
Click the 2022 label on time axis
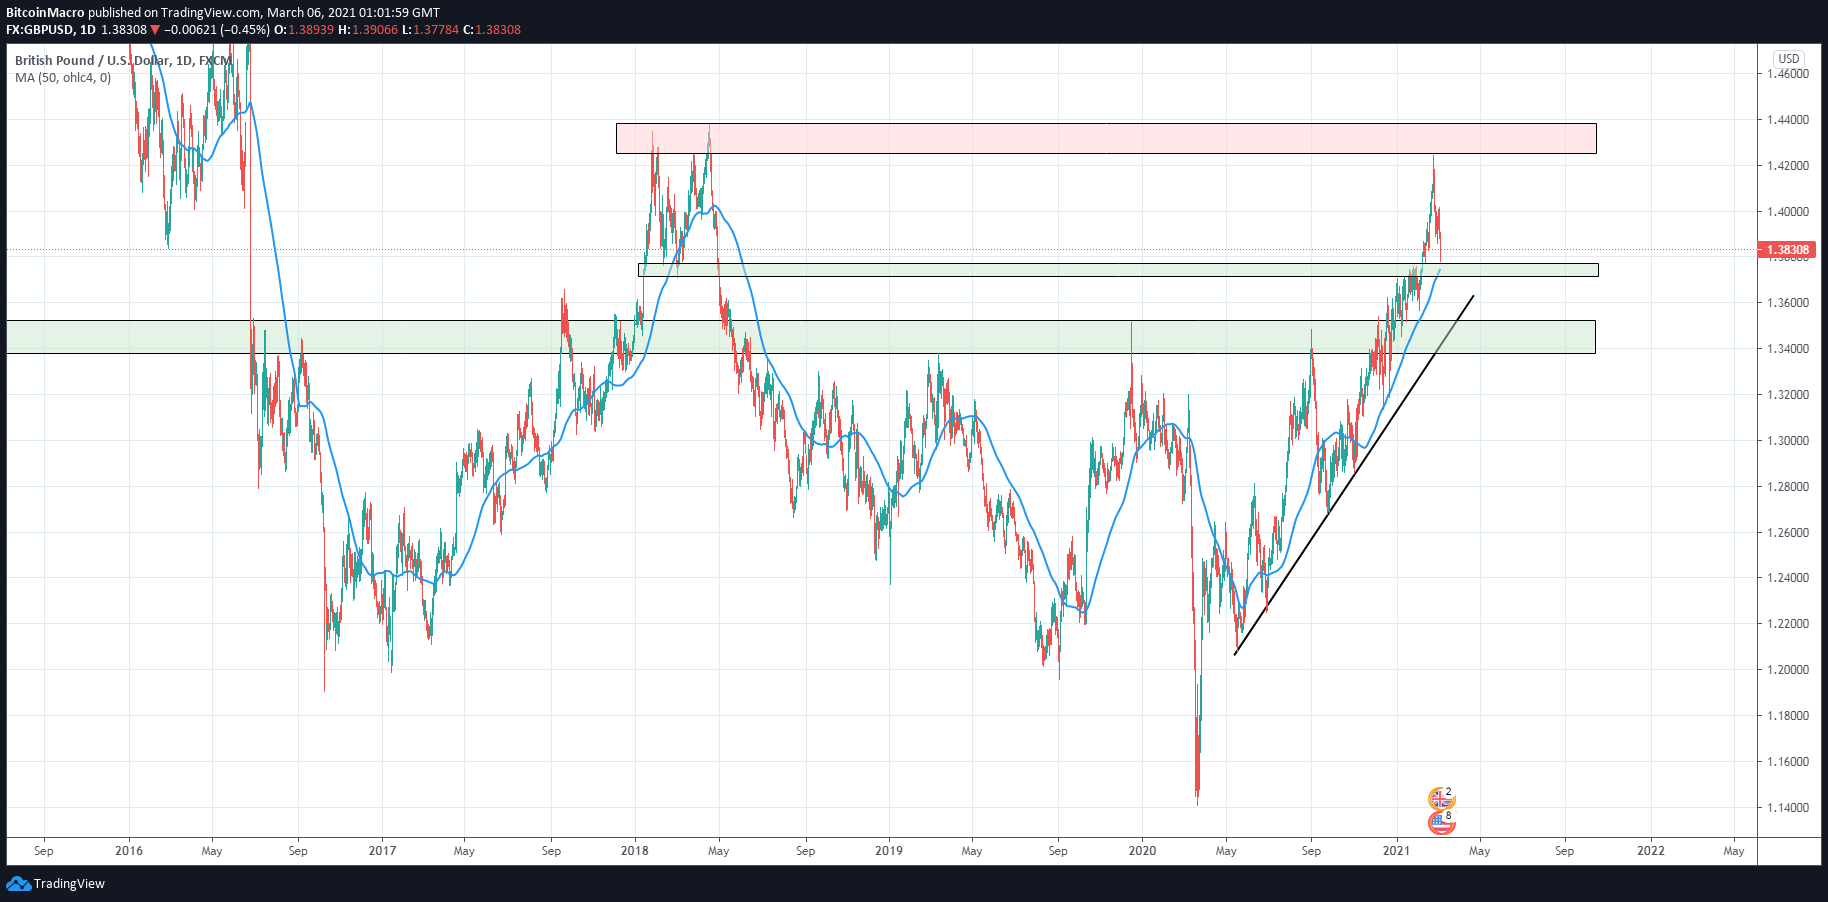[x=1651, y=851]
